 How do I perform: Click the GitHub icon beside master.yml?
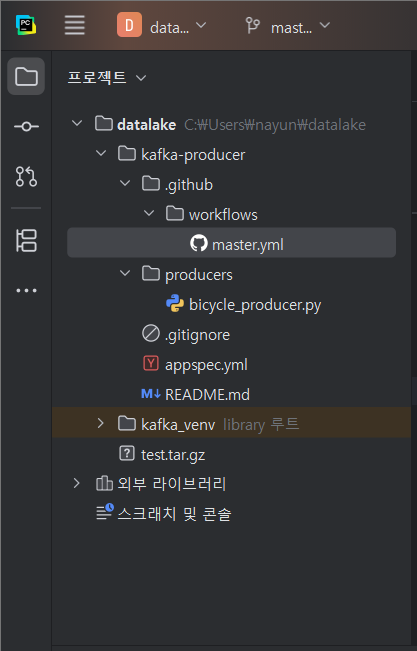click(x=199, y=243)
